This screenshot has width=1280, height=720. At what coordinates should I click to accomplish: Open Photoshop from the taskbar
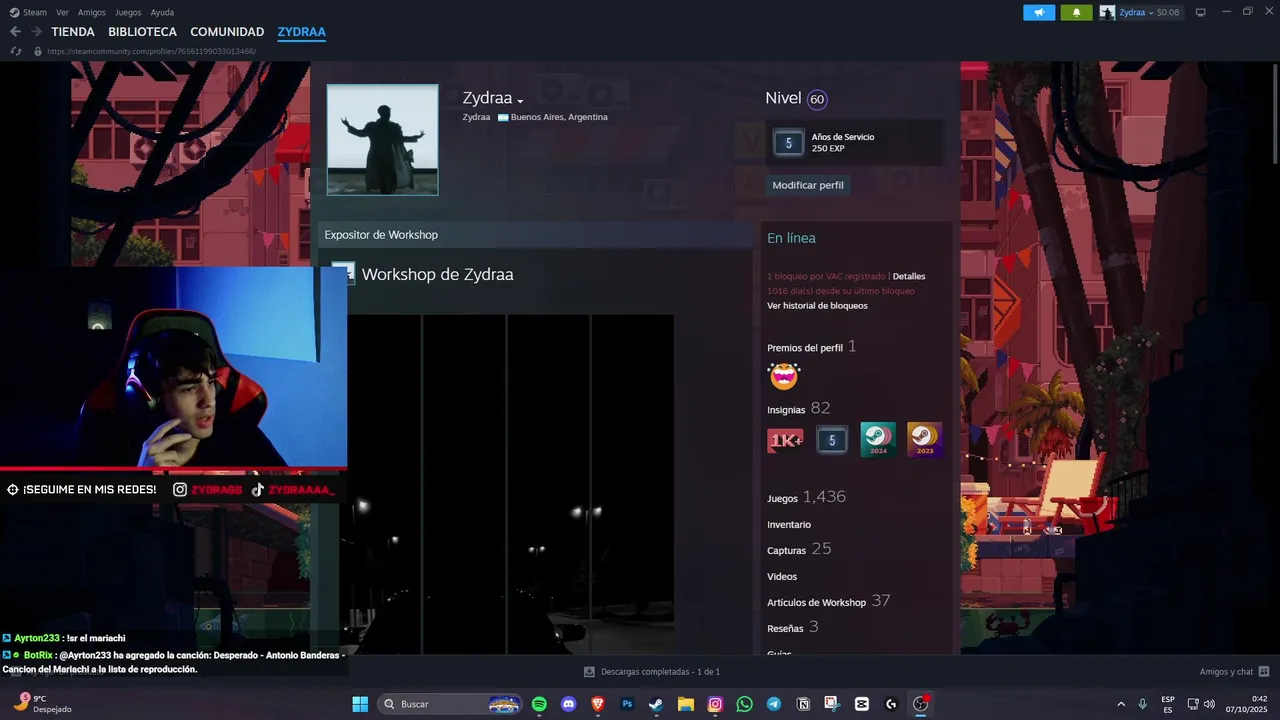click(x=627, y=704)
